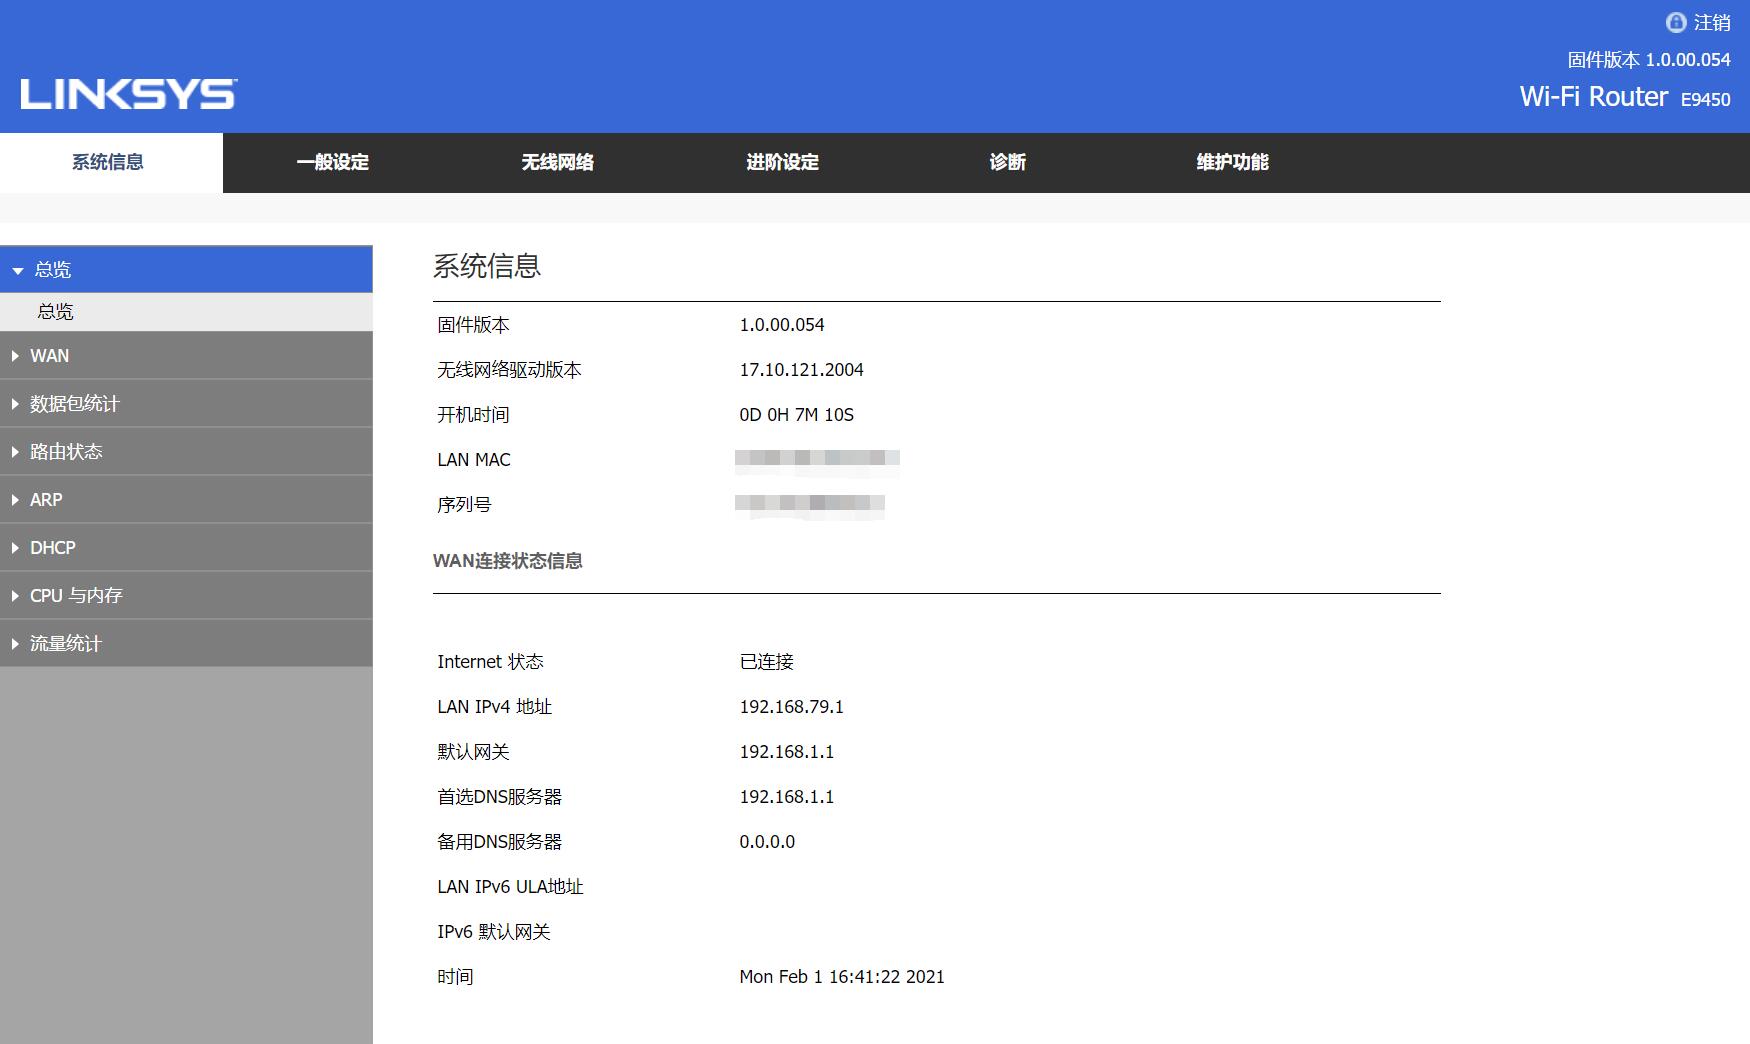The height and width of the screenshot is (1044, 1750).
Task: Expand the 路由状态 section
Action: coord(67,451)
